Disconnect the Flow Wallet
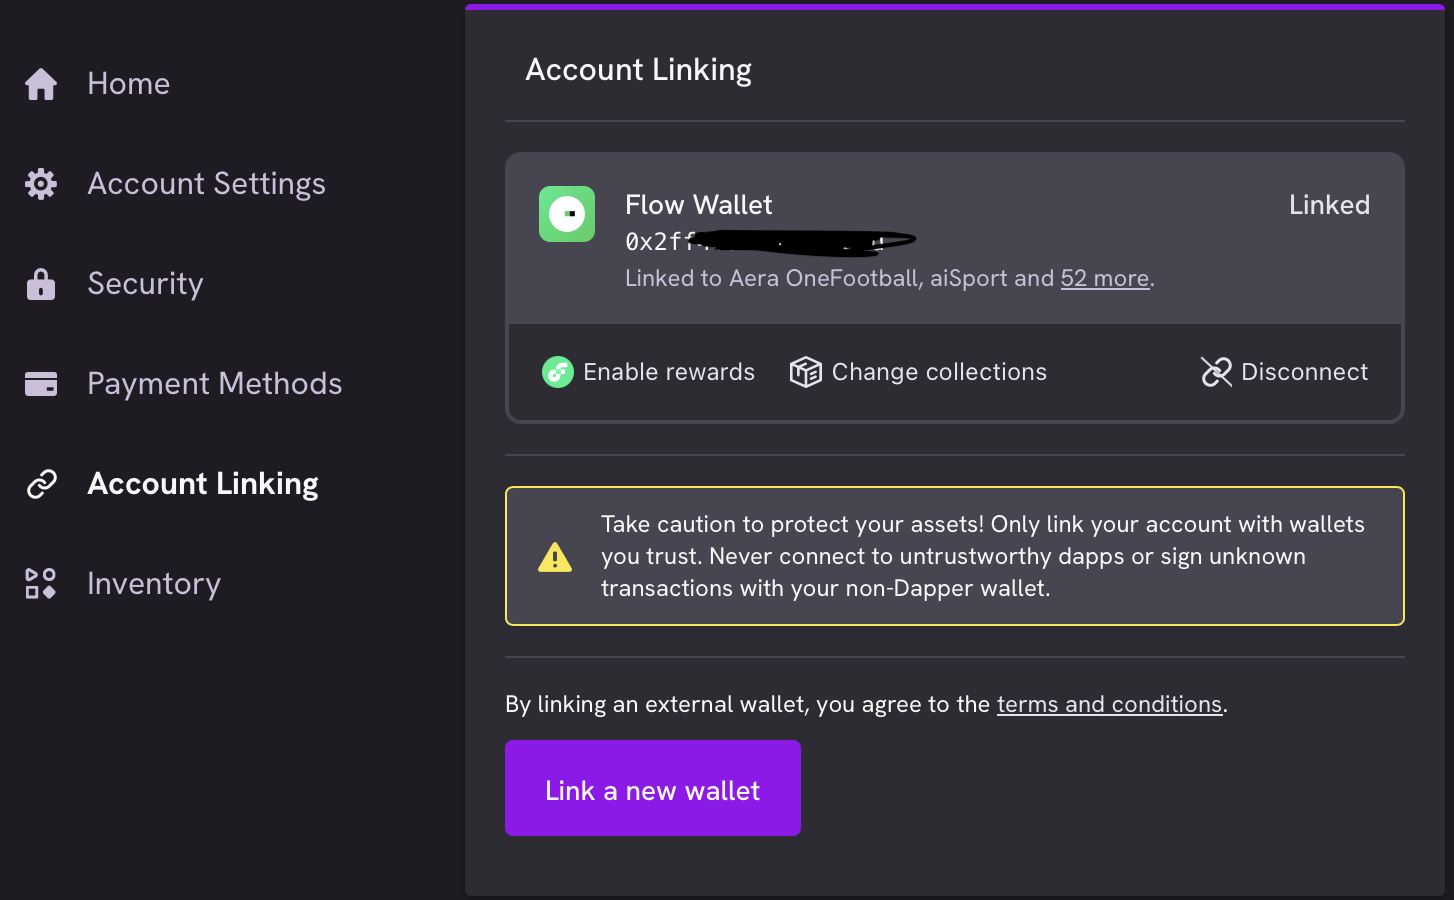Image resolution: width=1454 pixels, height=900 pixels. (x=1303, y=371)
